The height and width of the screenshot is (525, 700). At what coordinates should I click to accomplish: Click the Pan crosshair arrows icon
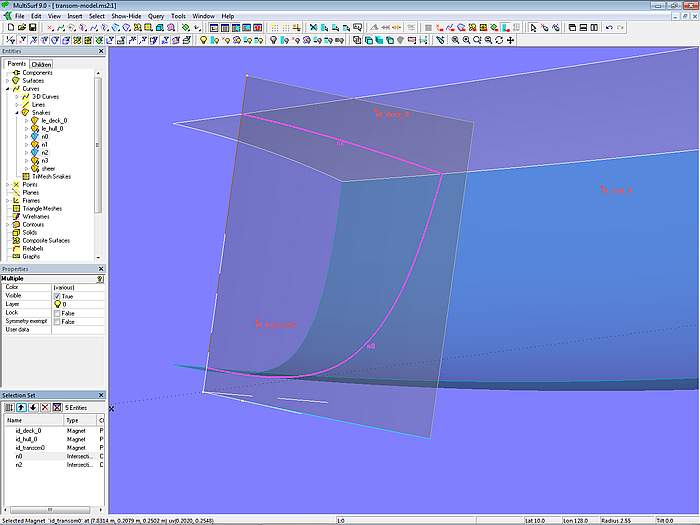[x=511, y=40]
